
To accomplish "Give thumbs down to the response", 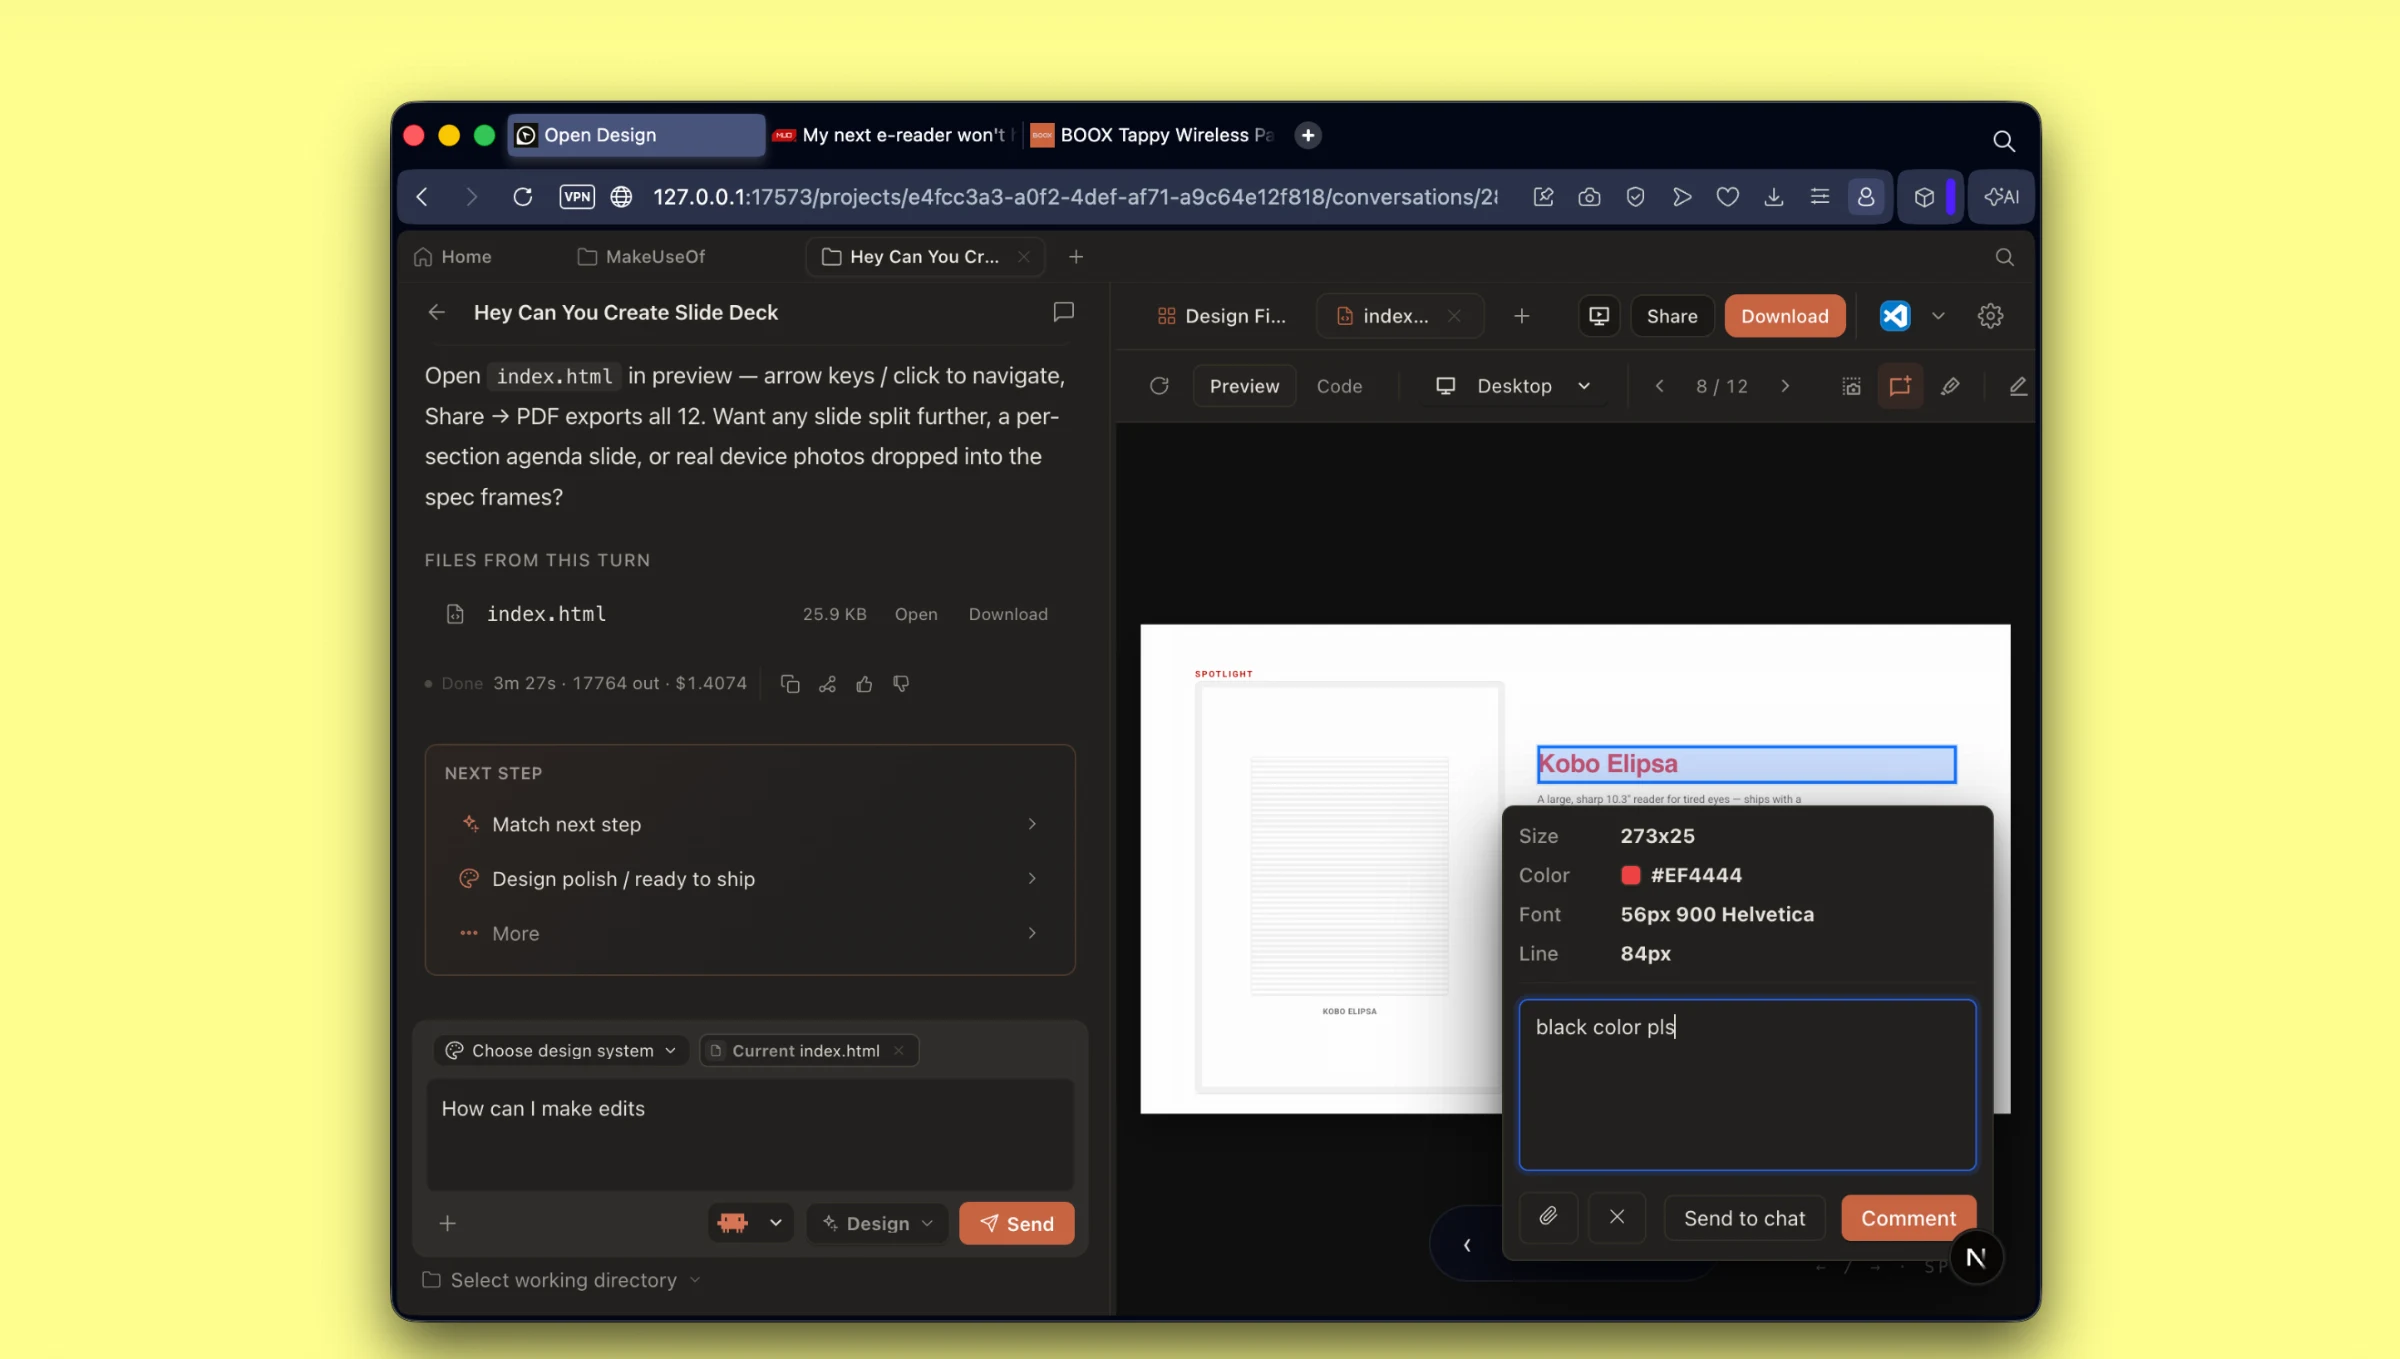I will 901,684.
